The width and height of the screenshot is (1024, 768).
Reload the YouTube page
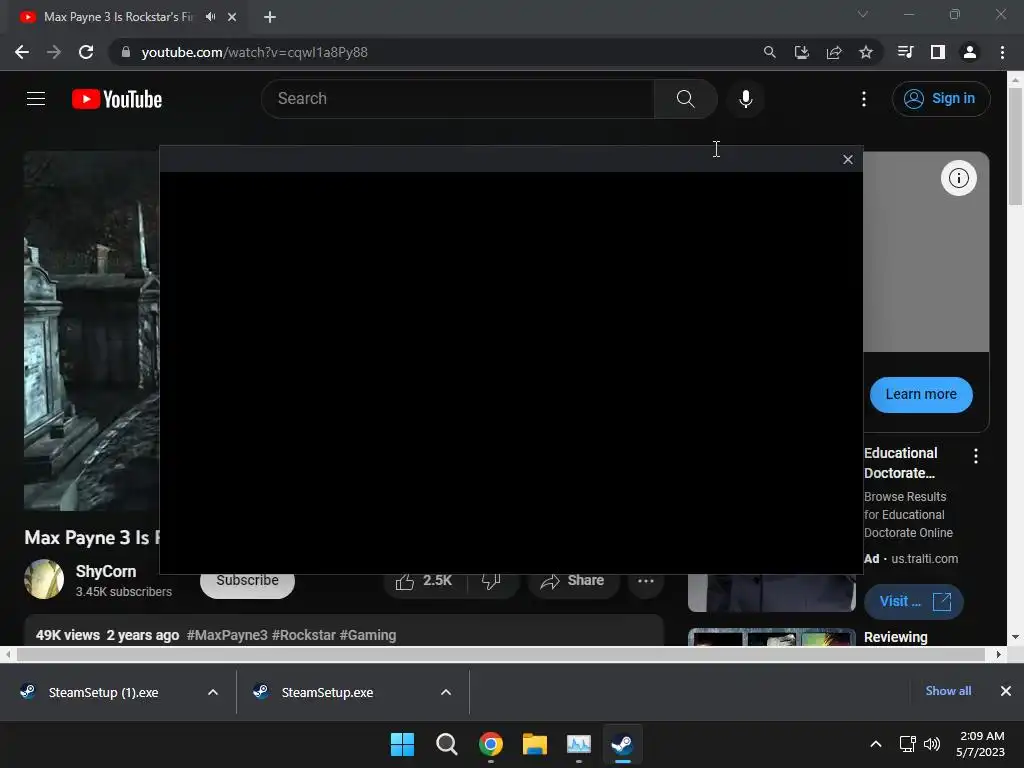pyautogui.click(x=86, y=52)
